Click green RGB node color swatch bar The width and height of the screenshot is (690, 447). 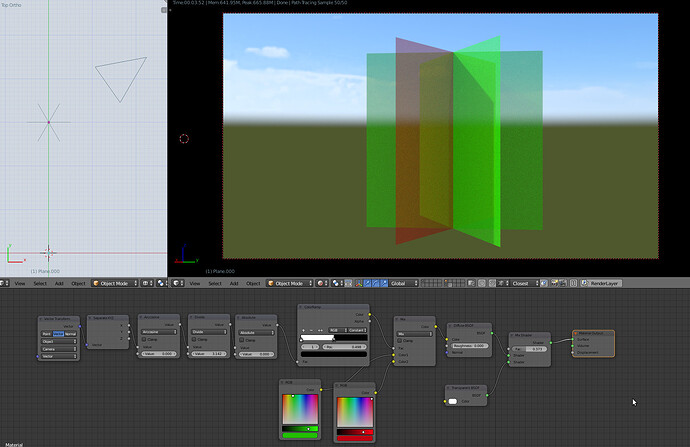[300, 436]
